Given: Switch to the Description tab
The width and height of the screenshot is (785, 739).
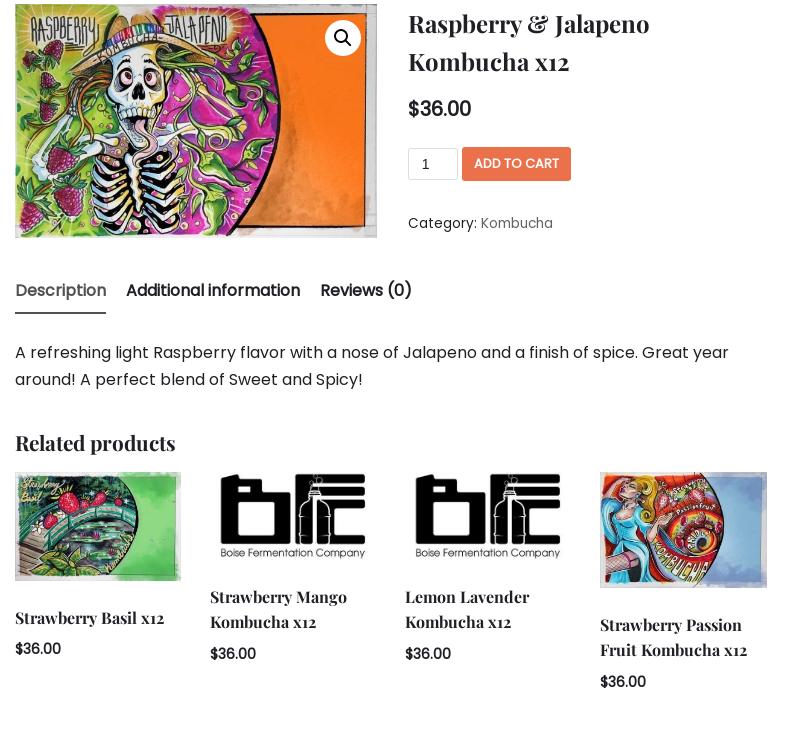Looking at the screenshot, I should [60, 290].
